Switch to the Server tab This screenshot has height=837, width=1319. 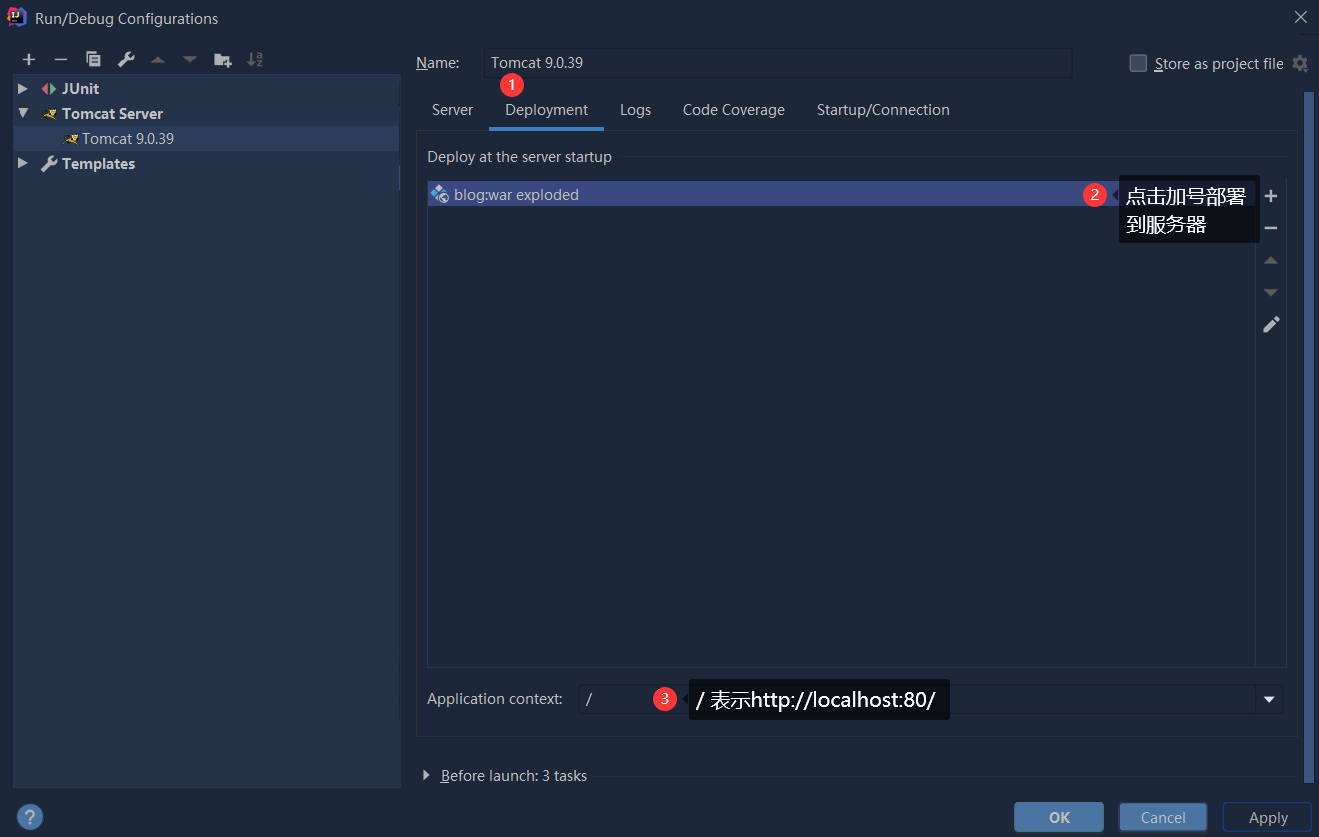(x=452, y=110)
